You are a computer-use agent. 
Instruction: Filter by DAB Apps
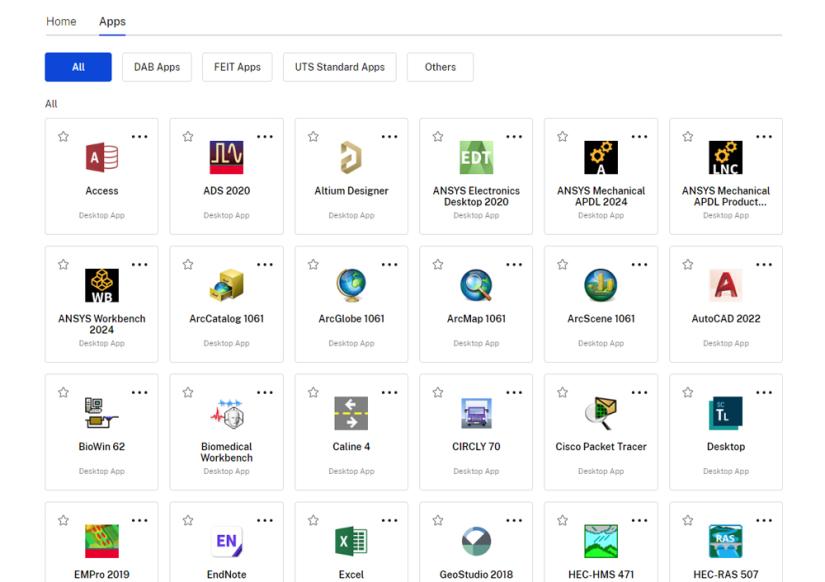[157, 67]
